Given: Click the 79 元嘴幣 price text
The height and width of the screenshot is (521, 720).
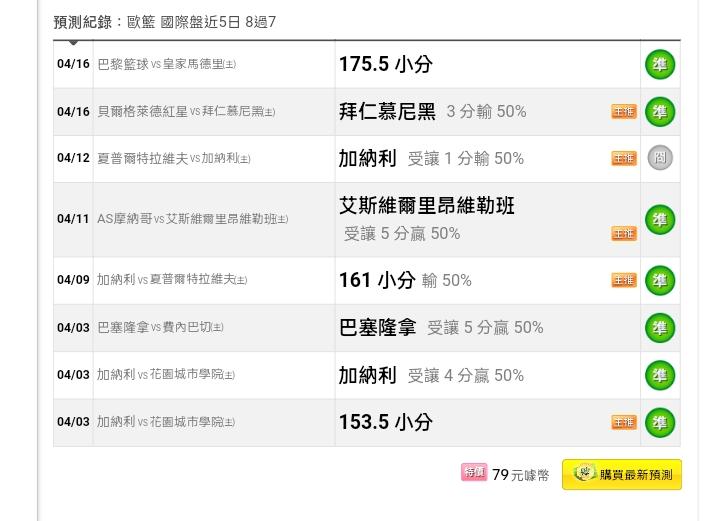Looking at the screenshot, I should [520, 475].
